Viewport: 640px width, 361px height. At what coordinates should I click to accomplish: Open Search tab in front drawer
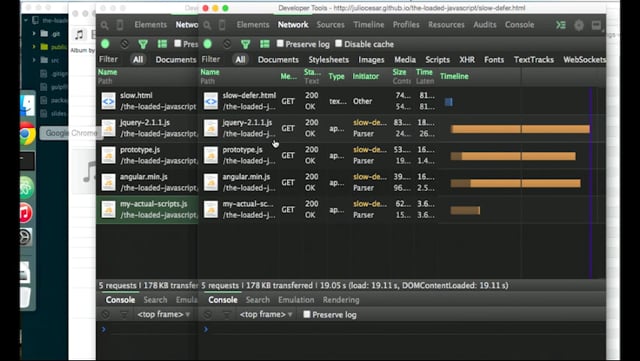tap(258, 300)
